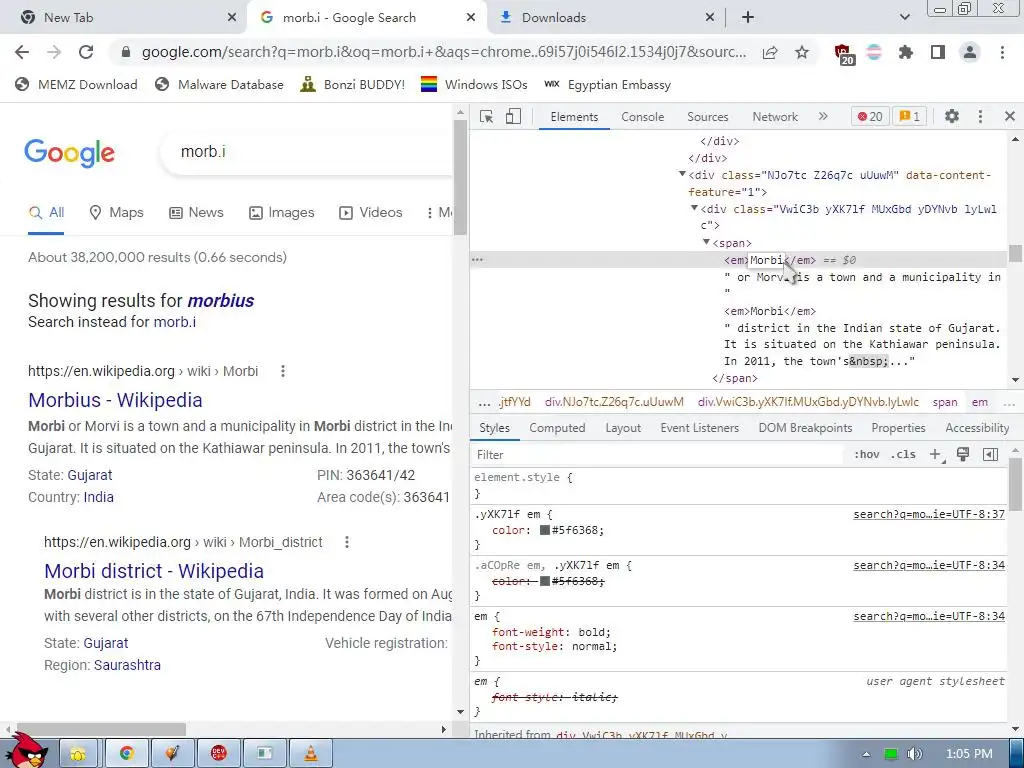1024x768 pixels.
Task: Select the Images search filter
Action: click(281, 212)
